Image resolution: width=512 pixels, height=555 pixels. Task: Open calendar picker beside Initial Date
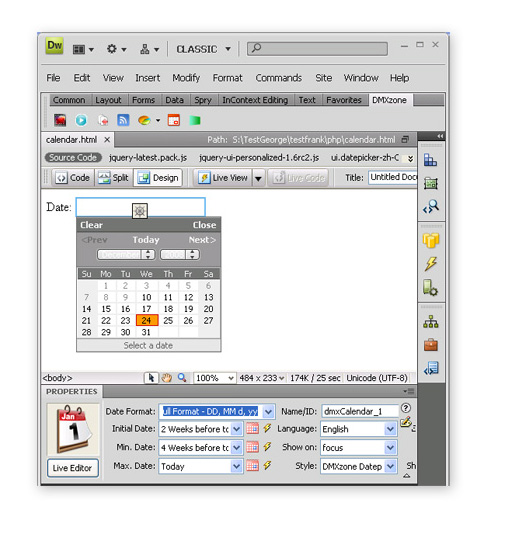coord(252,429)
